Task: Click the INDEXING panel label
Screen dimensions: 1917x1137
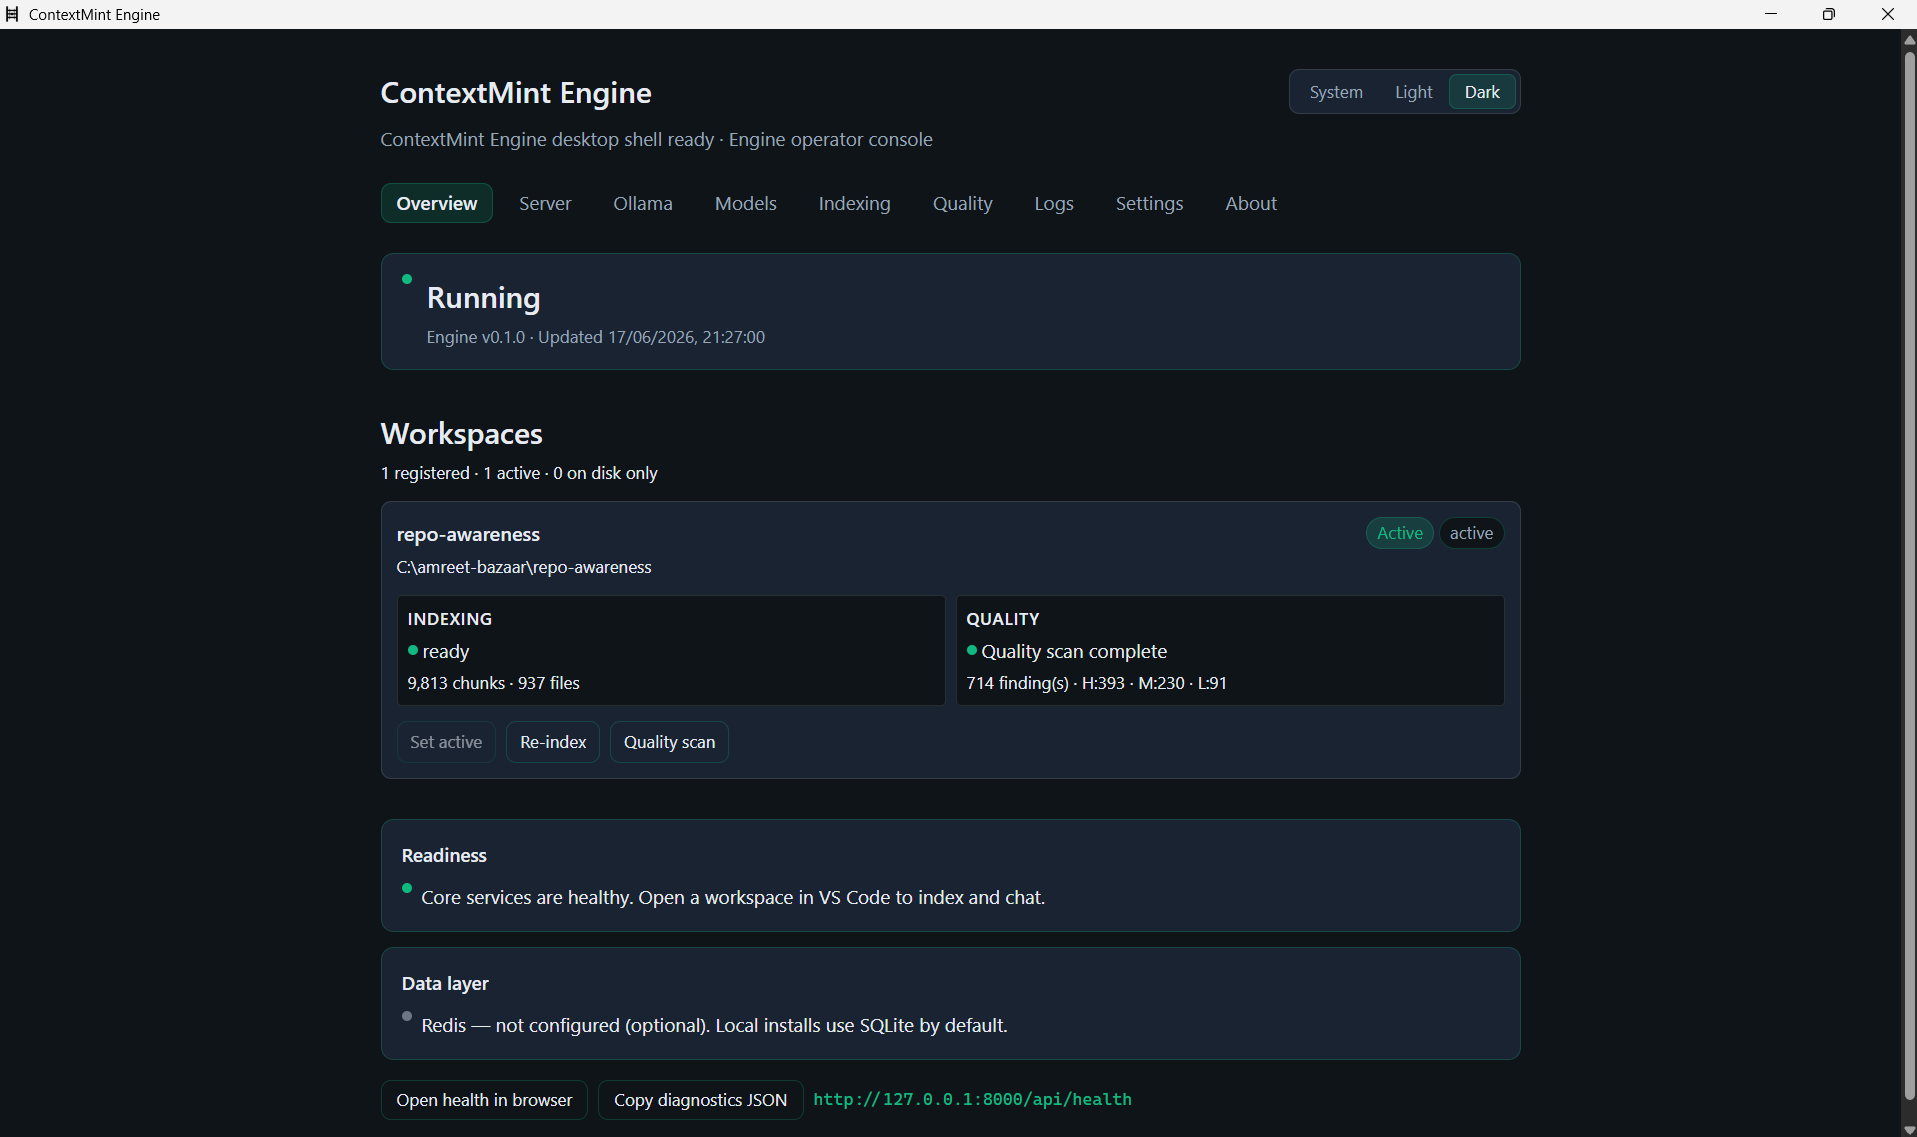Action: [x=450, y=619]
